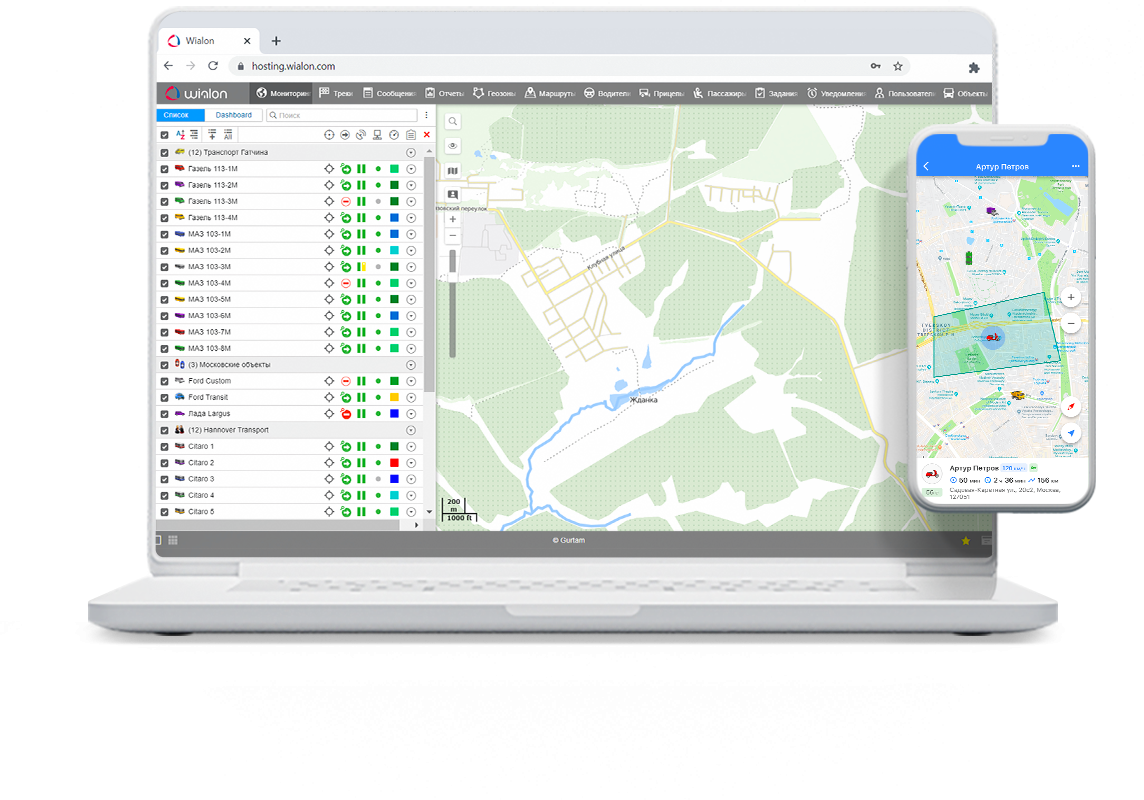The image size is (1144, 800).
Task: Toggle the map visibility eye icon
Action: [x=453, y=146]
